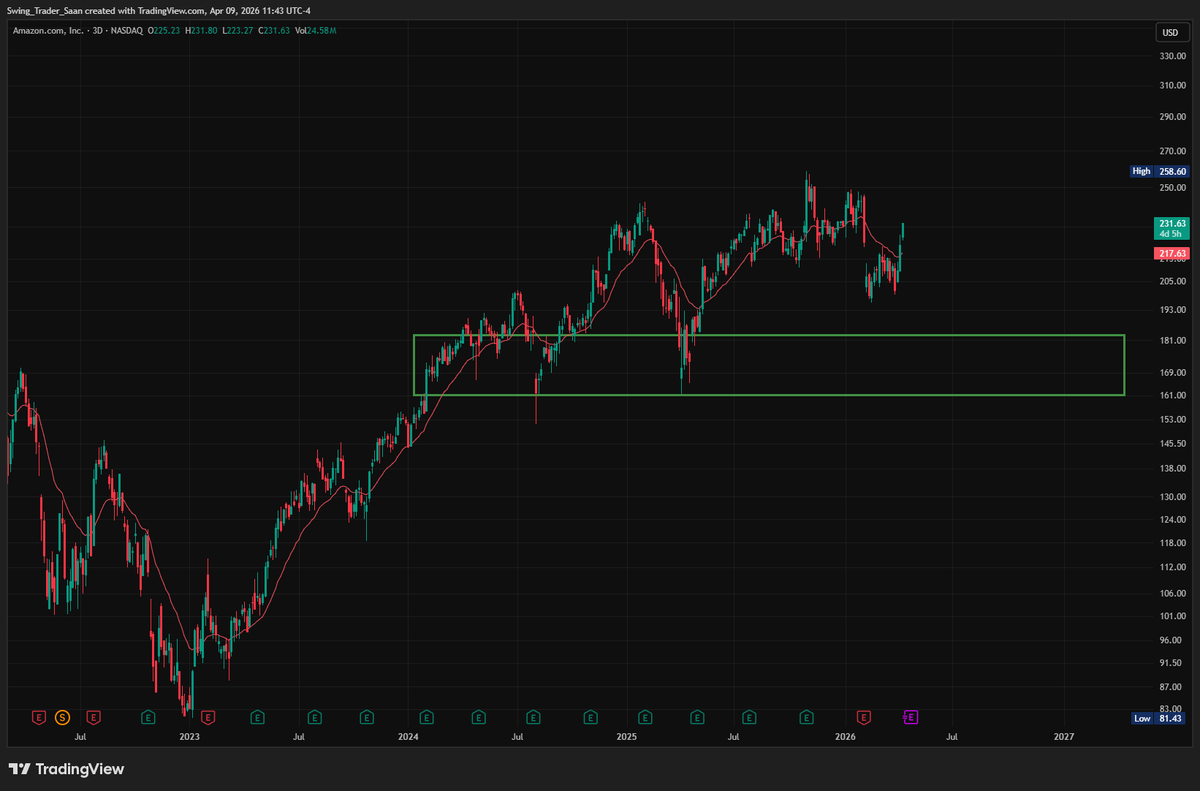Click 161.00 on the price scale
Screen dimensions: 1200x791
point(1172,396)
